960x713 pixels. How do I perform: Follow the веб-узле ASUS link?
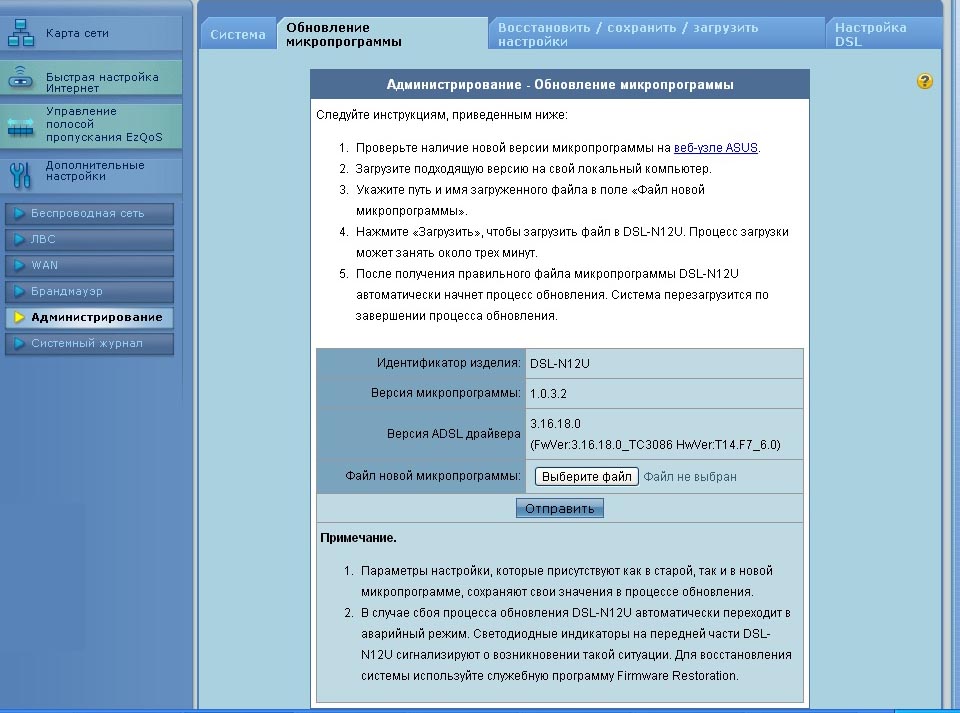pos(716,147)
